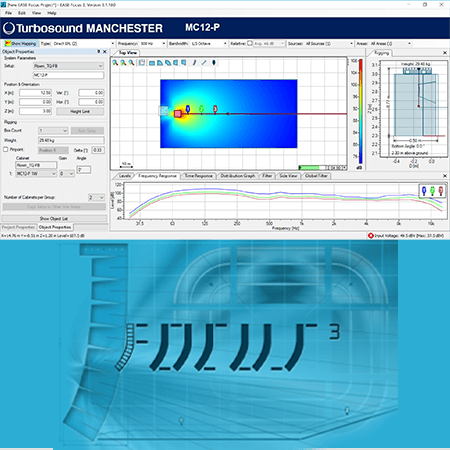Click the third zoom magnifier icon
The height and width of the screenshot is (450, 450).
click(131, 63)
